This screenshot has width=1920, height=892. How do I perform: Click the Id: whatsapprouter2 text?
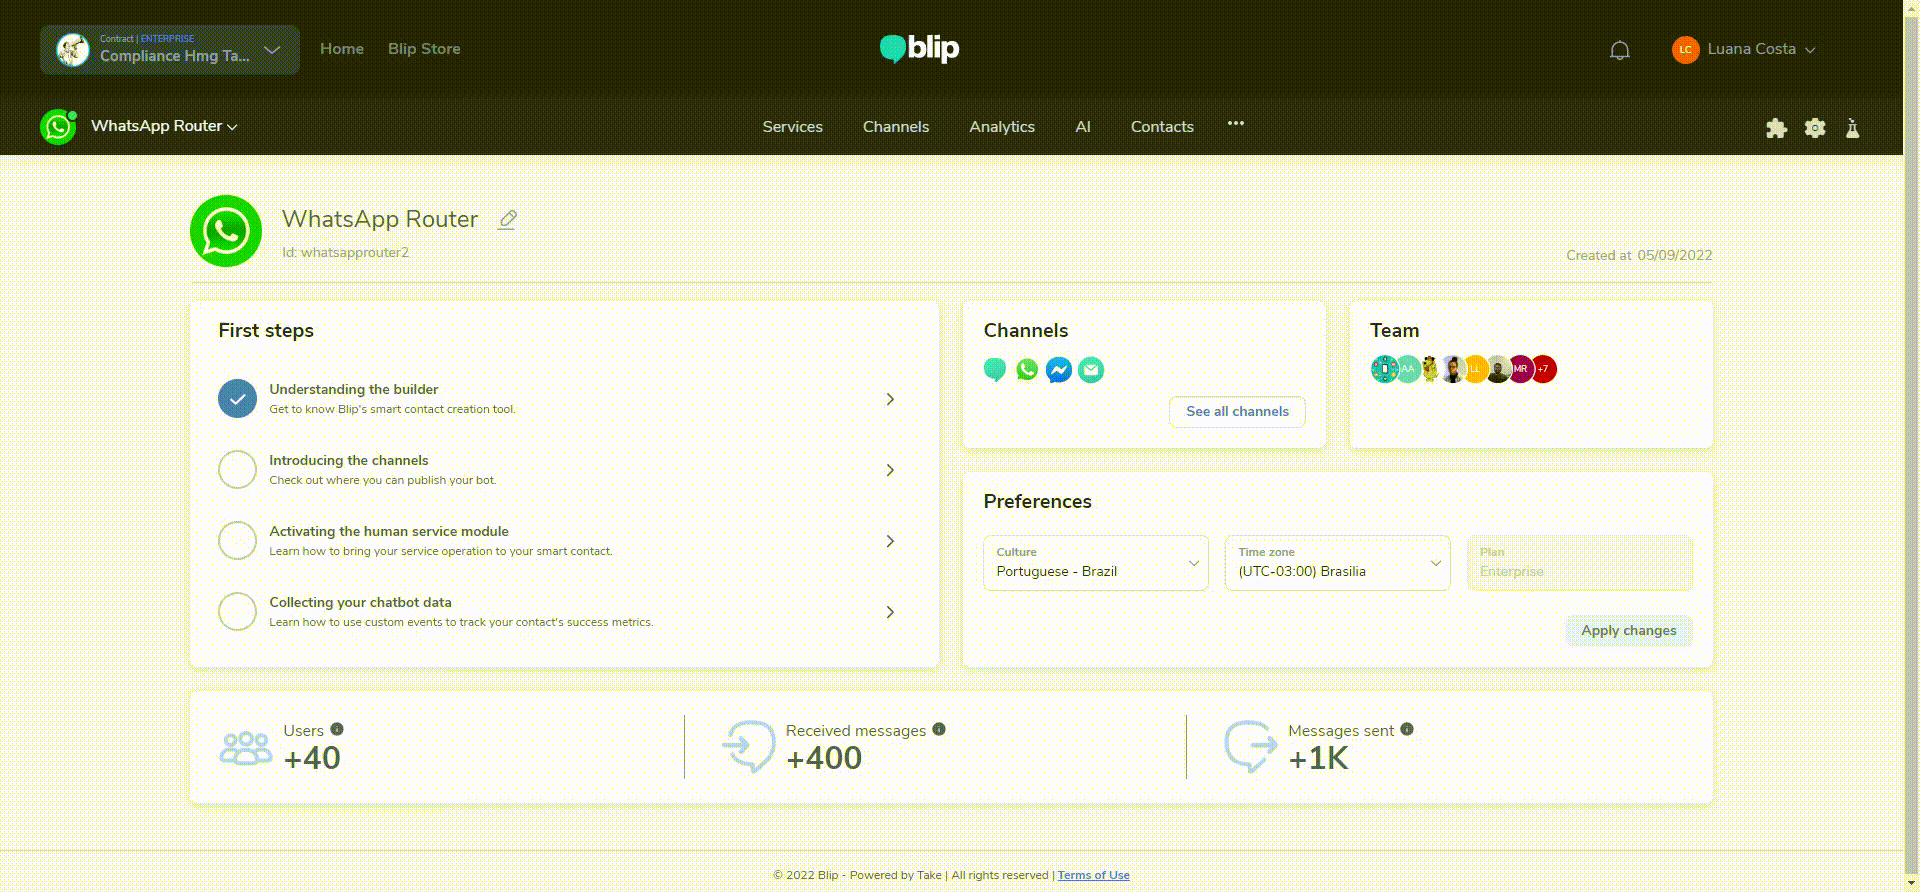(345, 252)
